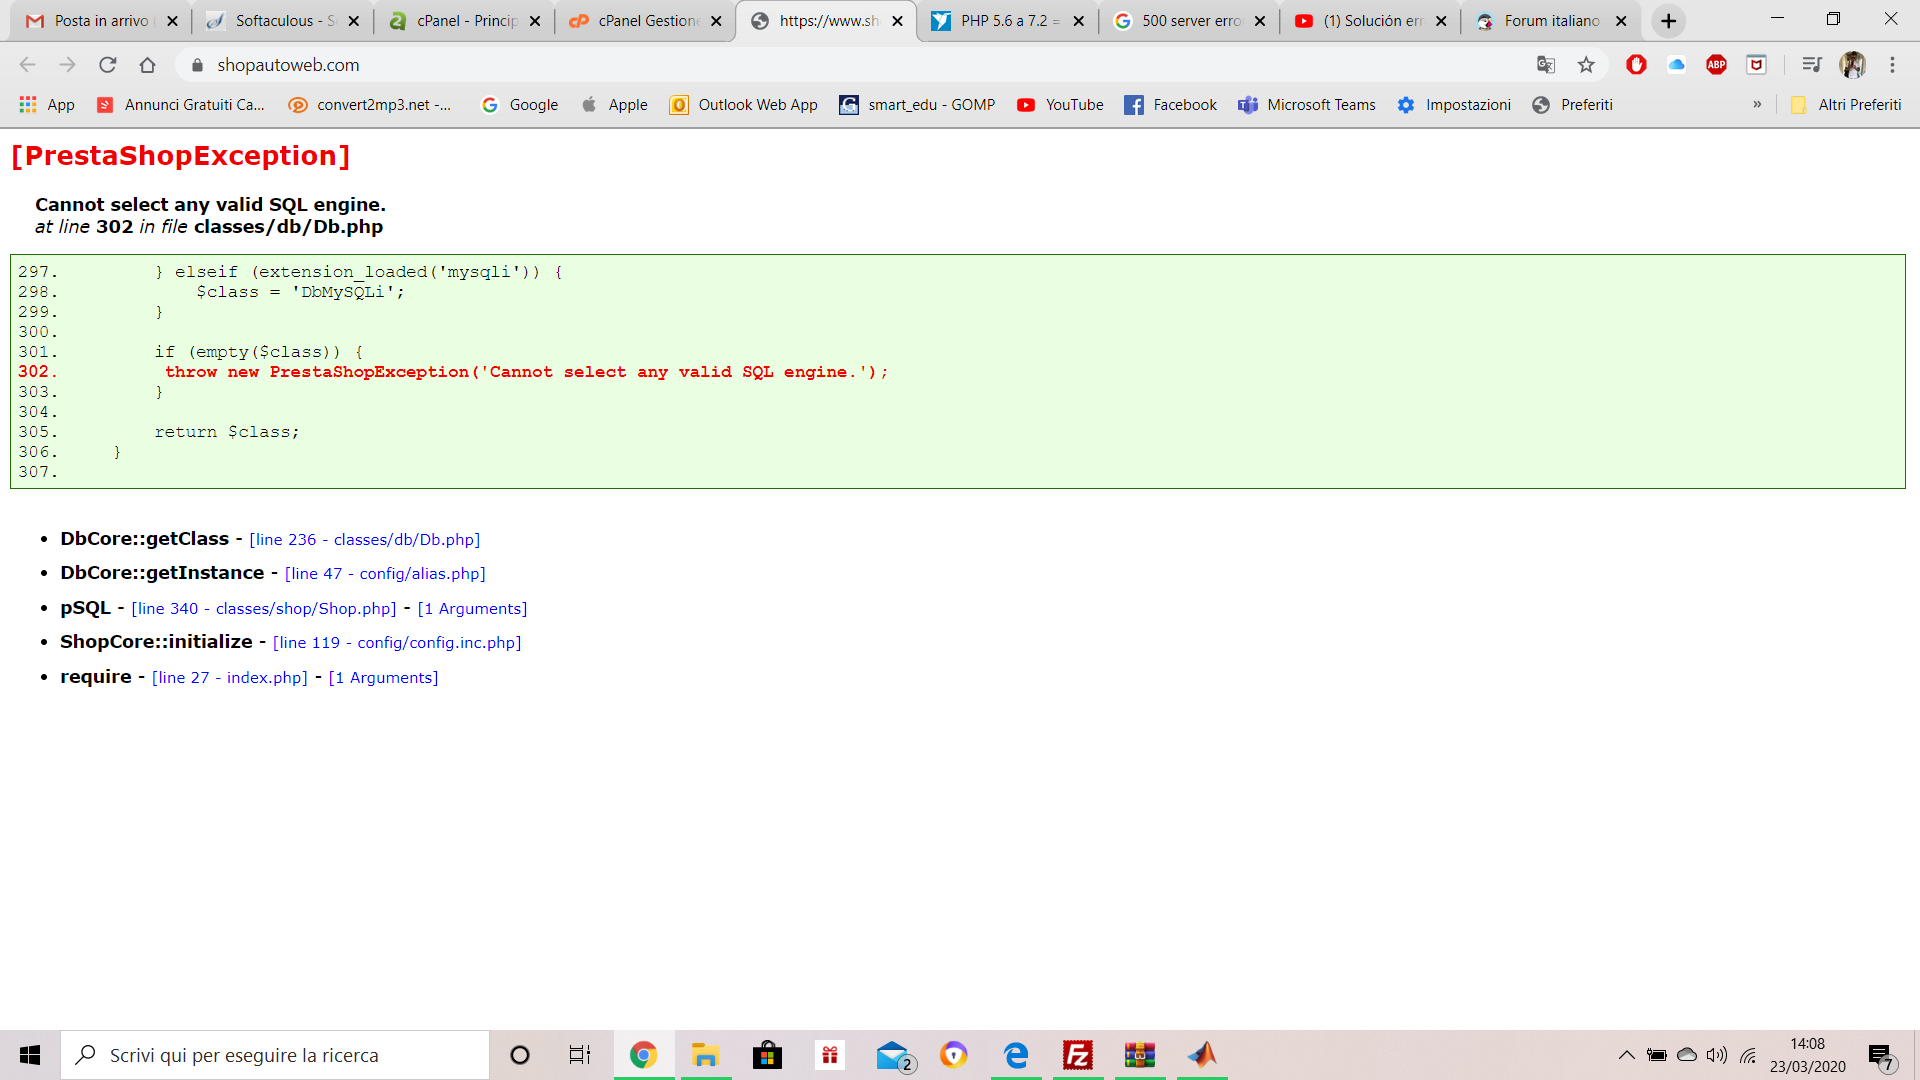Screen dimensions: 1920x1080
Task: Open the Google Translate page icon
Action: [1546, 65]
